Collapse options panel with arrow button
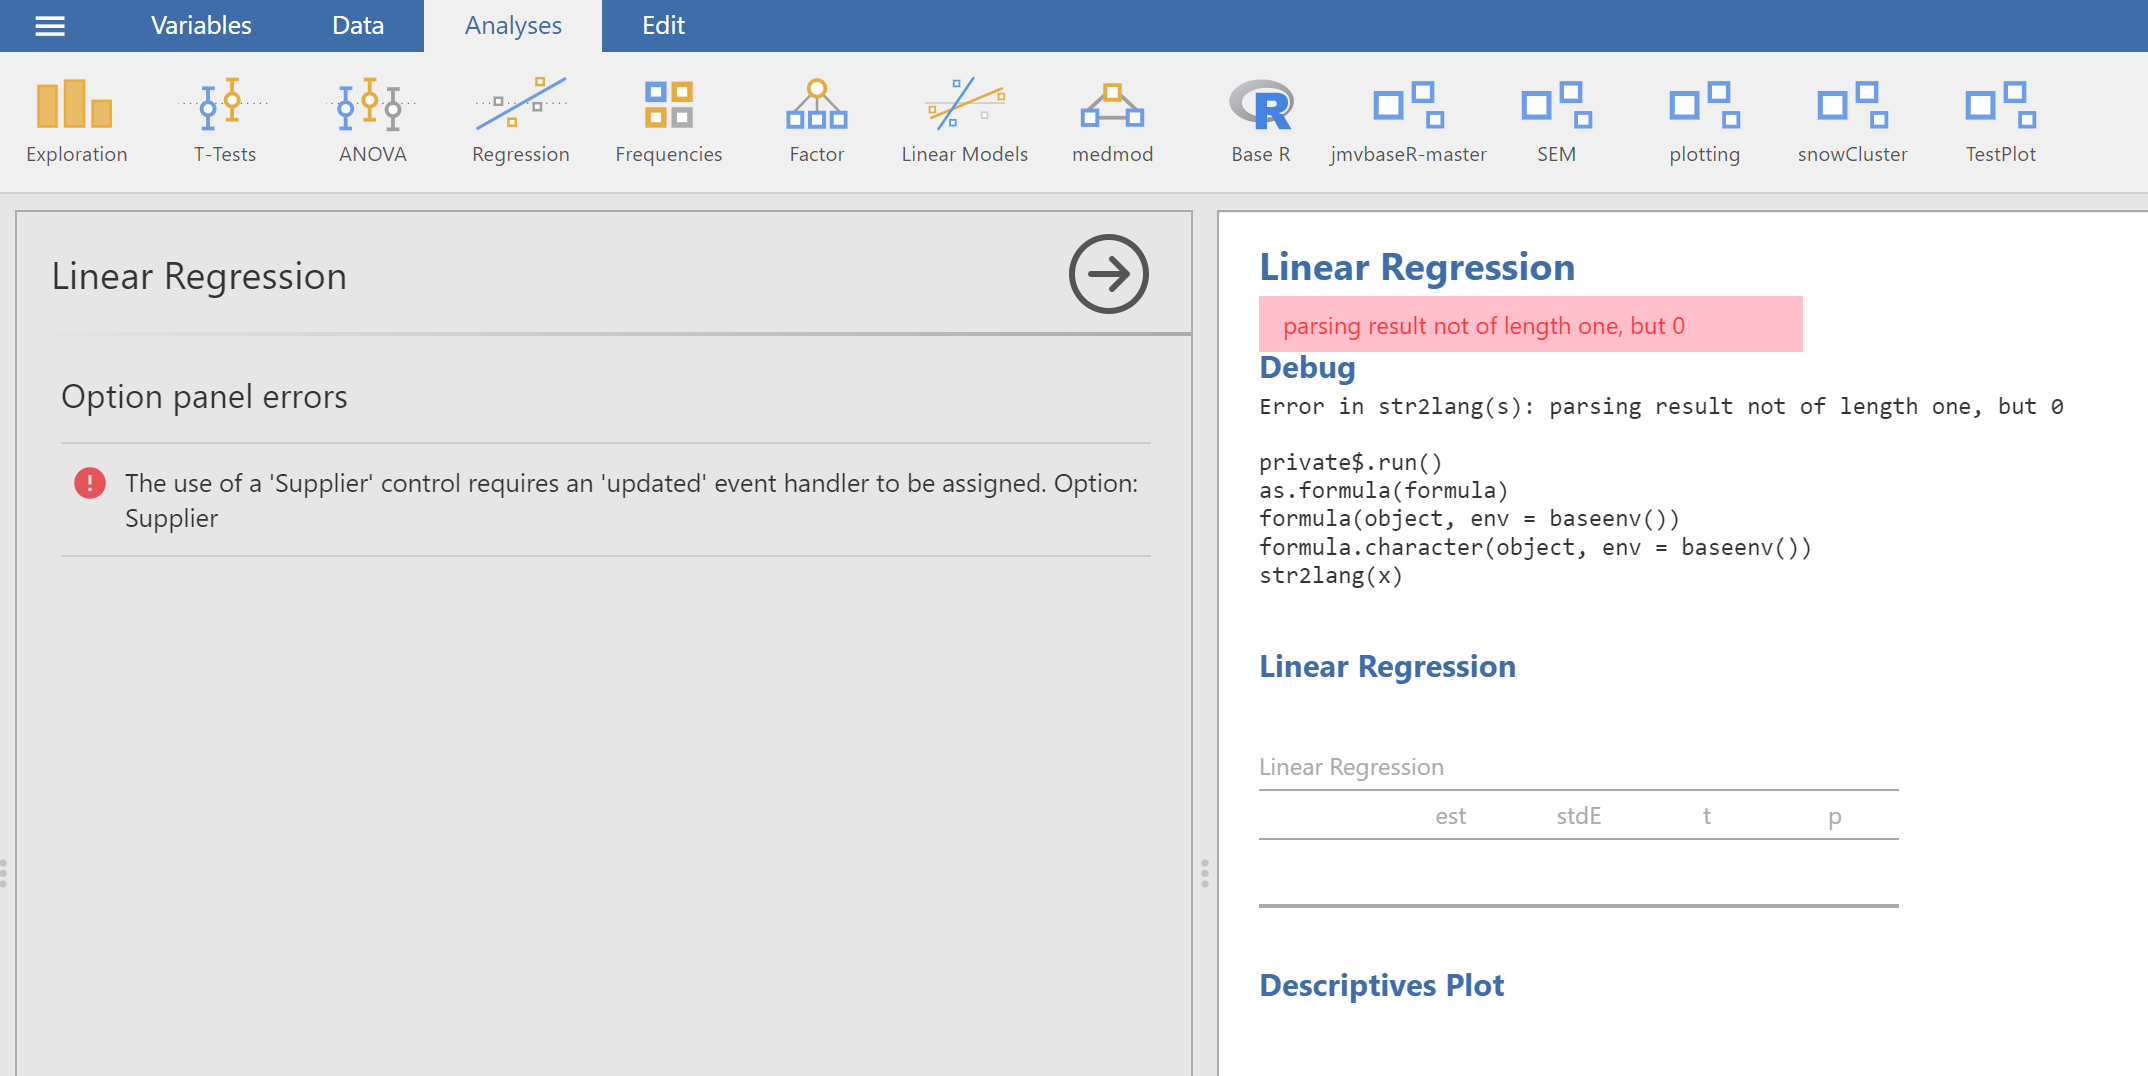 [x=1108, y=274]
